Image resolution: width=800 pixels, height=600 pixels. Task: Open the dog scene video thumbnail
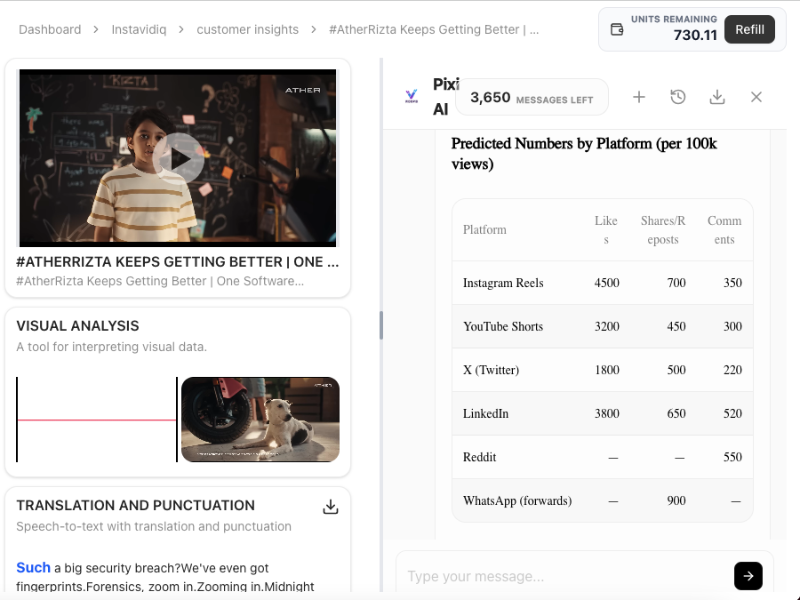pos(260,419)
